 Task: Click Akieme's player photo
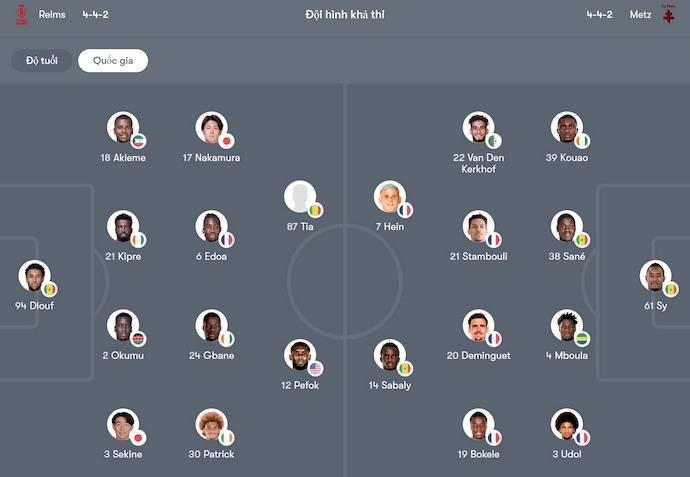[x=122, y=128]
